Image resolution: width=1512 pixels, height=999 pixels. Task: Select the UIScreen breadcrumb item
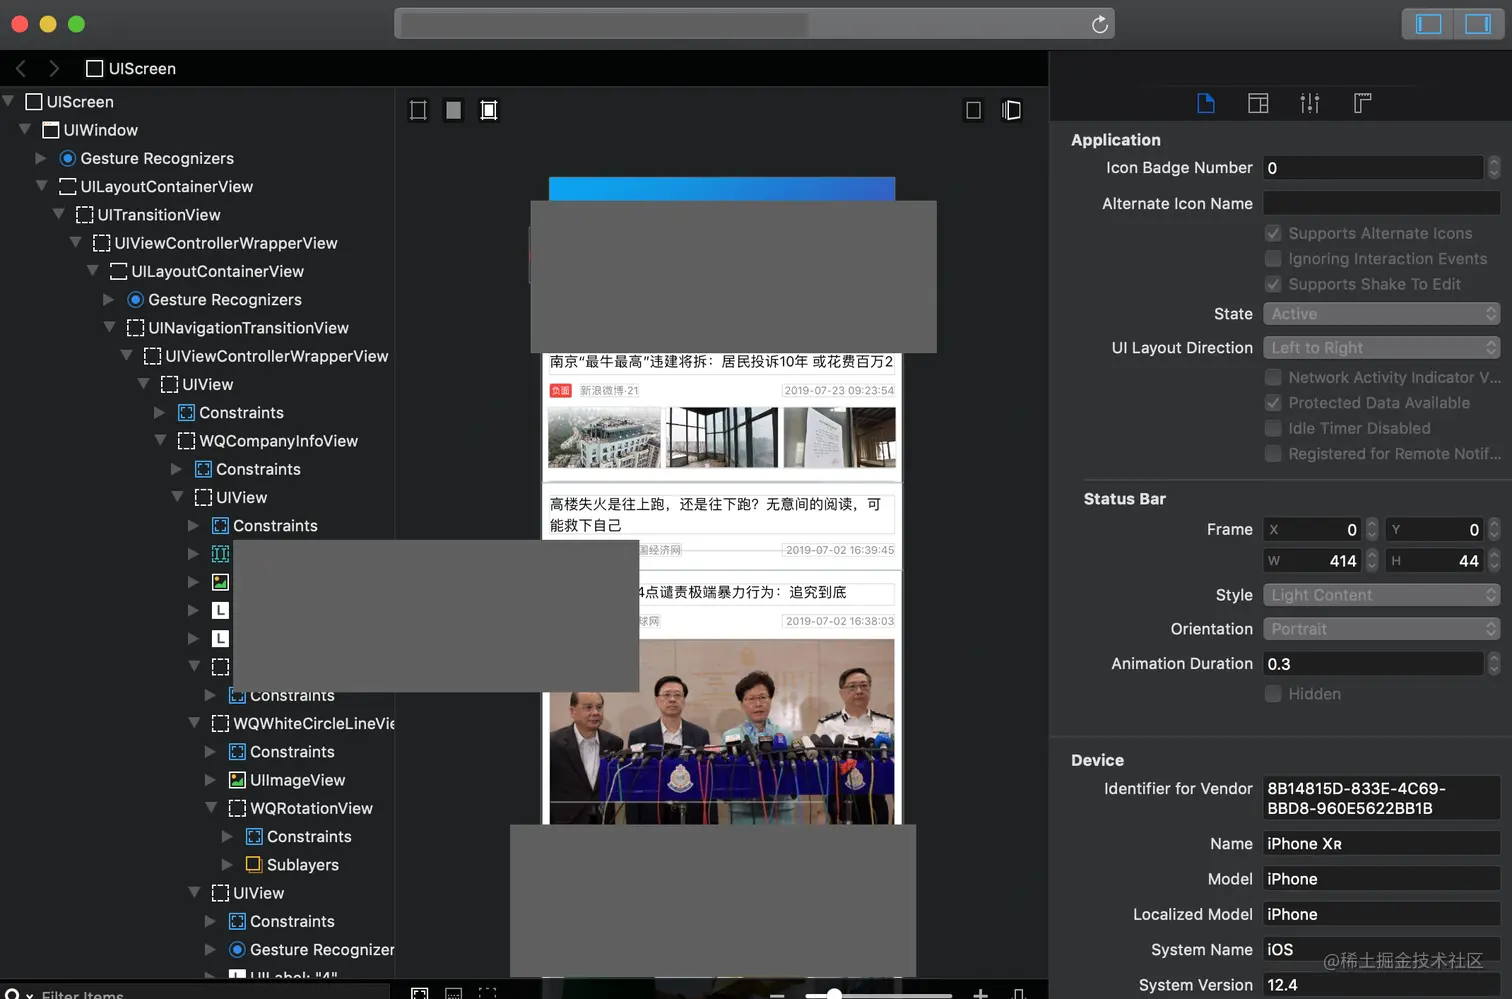pos(131,69)
